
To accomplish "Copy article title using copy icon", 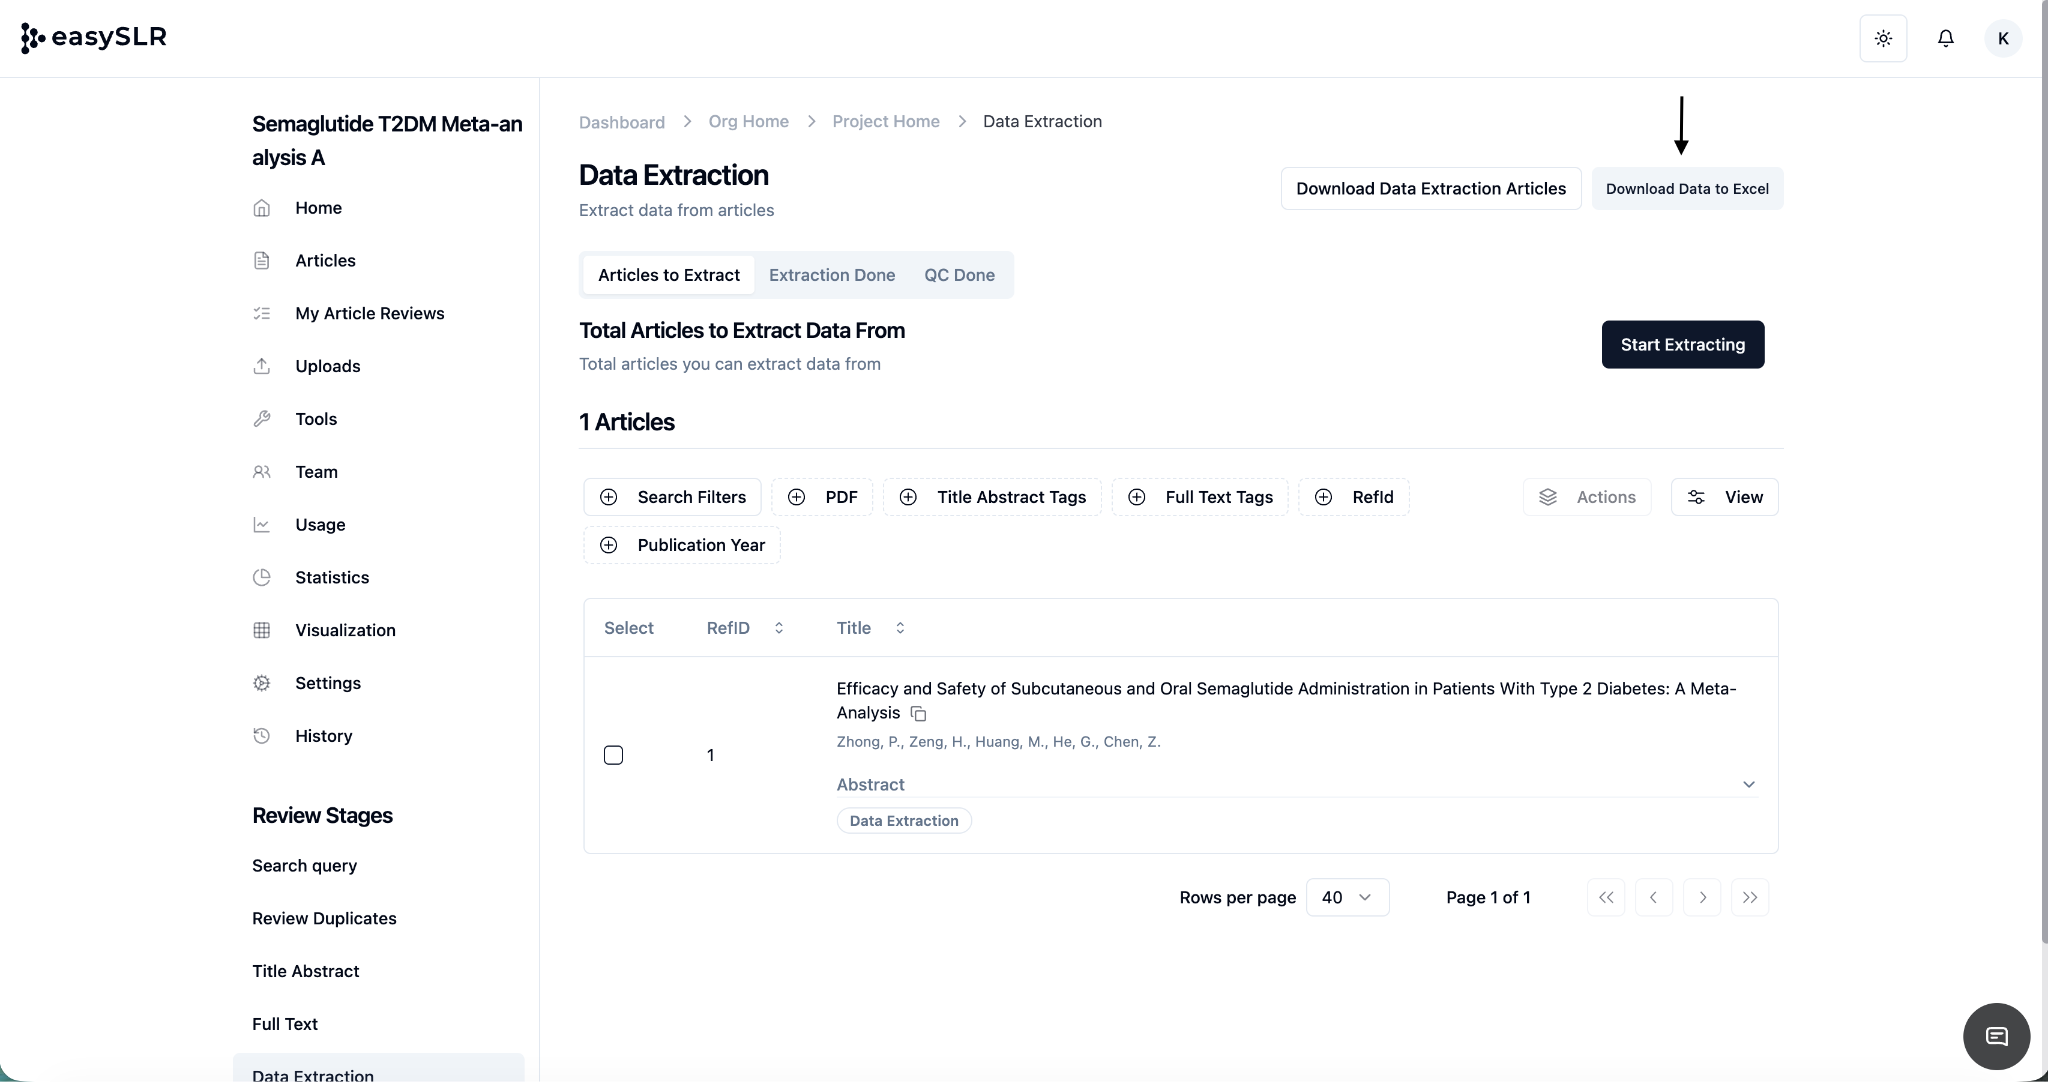I will (918, 714).
